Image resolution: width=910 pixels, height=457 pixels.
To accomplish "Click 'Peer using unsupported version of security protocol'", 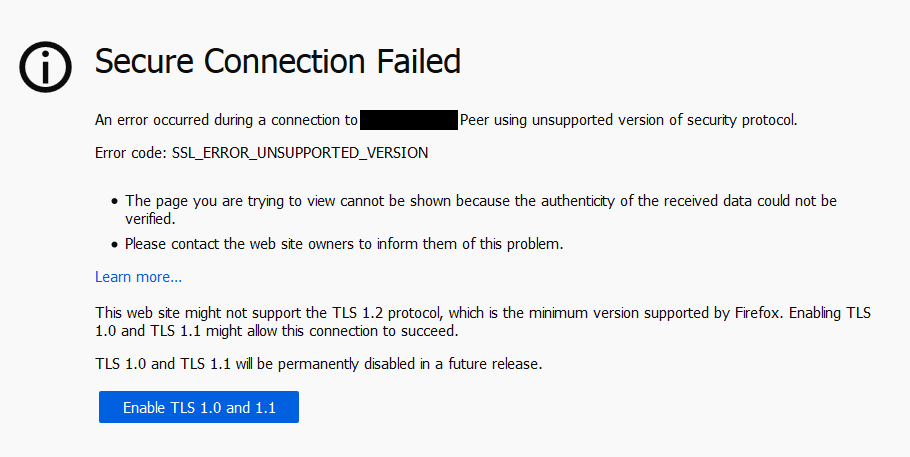I will point(628,120).
